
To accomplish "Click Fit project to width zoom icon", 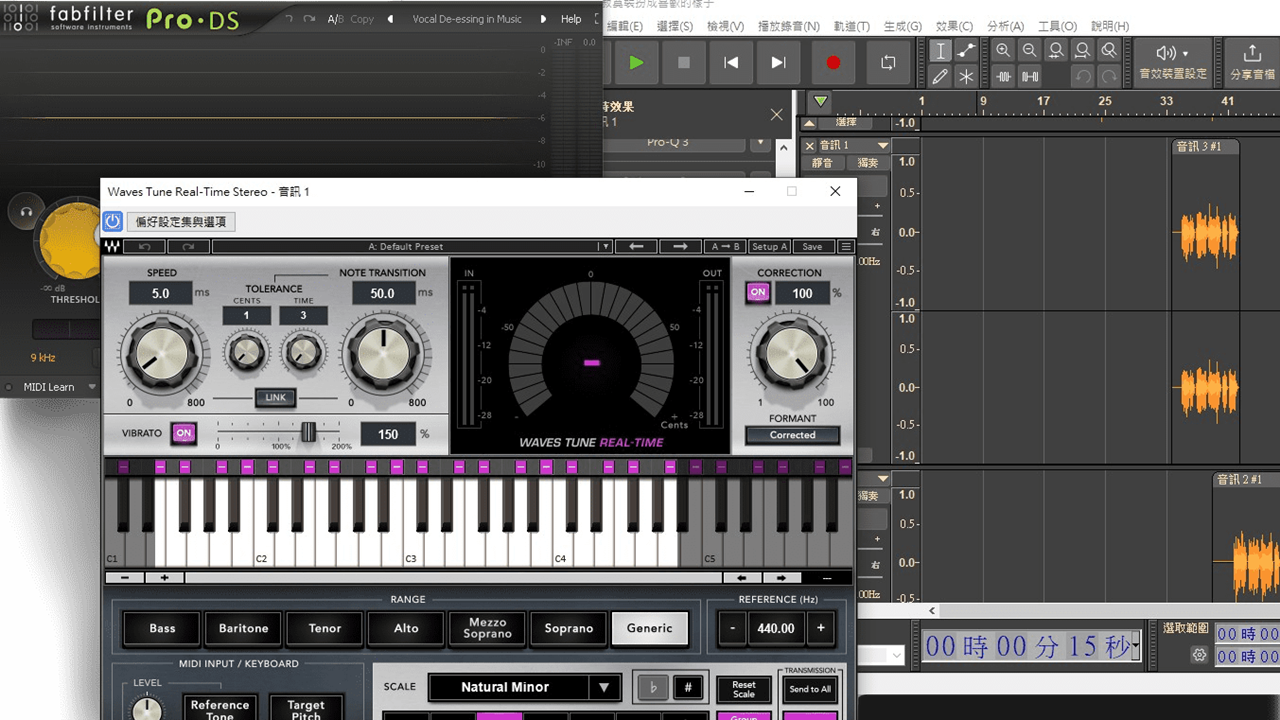I will [1082, 51].
